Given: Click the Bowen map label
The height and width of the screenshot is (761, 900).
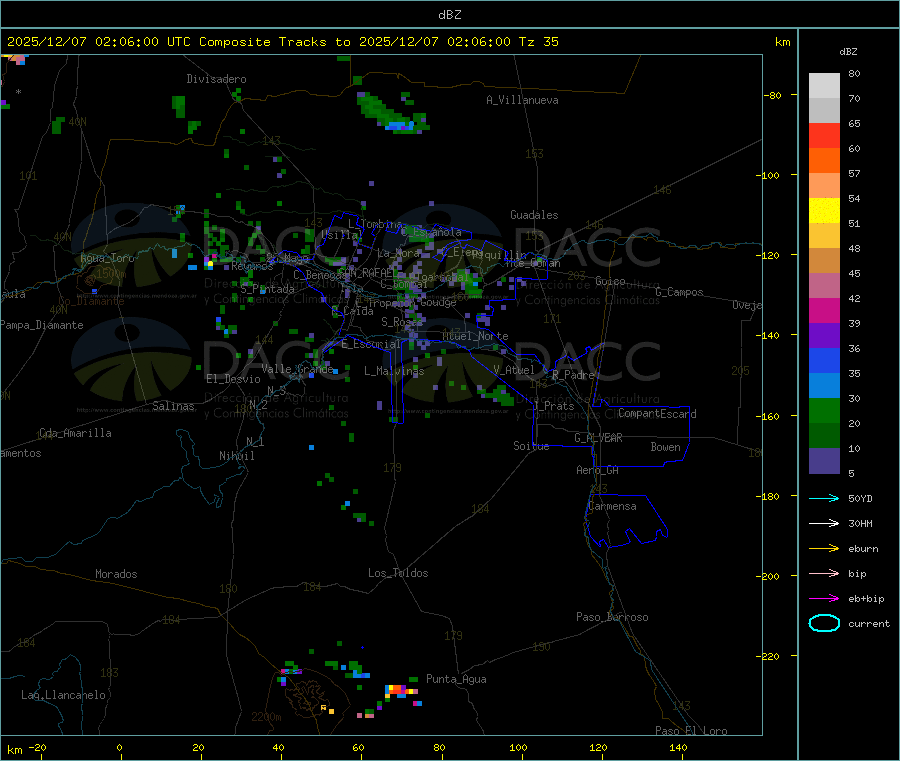Looking at the screenshot, I should [x=666, y=447].
